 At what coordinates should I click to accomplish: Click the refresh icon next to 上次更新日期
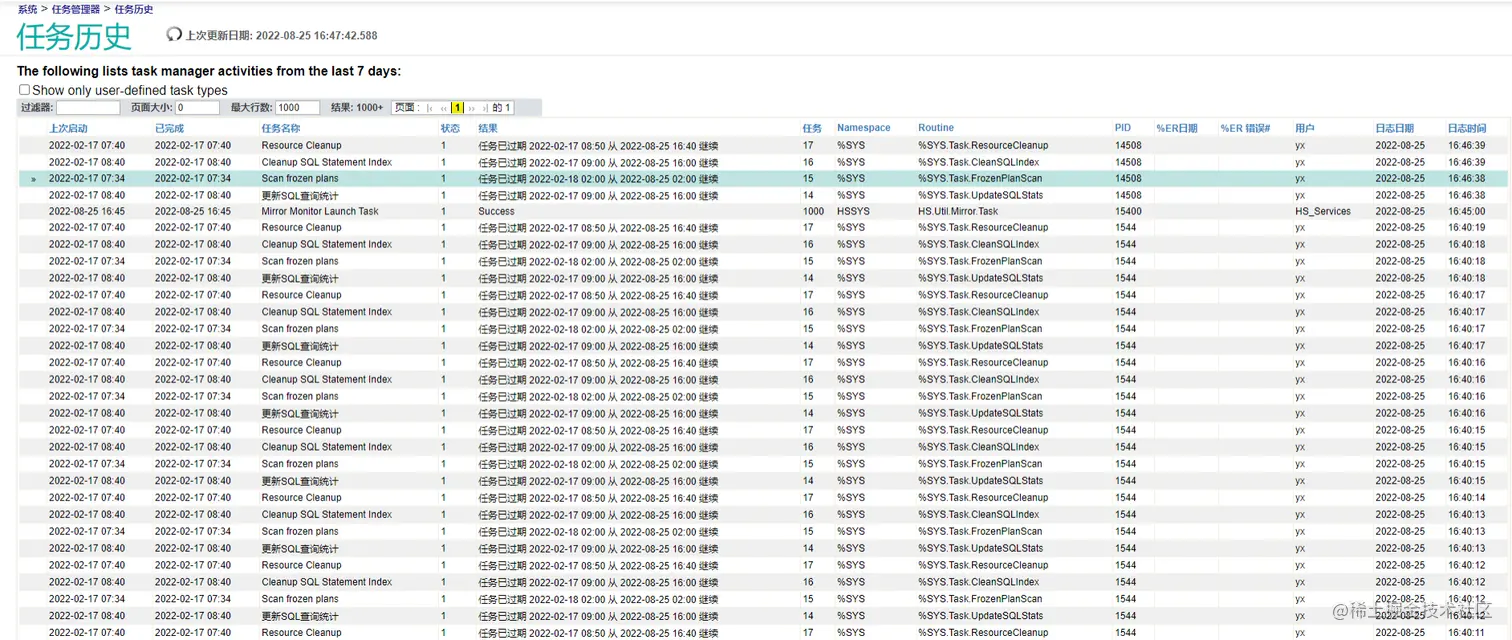coord(174,35)
